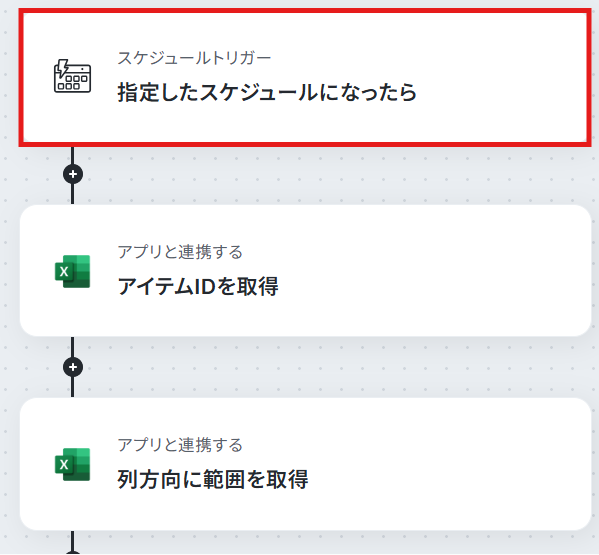The width and height of the screenshot is (599, 555).
Task: Click the 指定したスケジュールになったら title text
Action: tap(267, 92)
